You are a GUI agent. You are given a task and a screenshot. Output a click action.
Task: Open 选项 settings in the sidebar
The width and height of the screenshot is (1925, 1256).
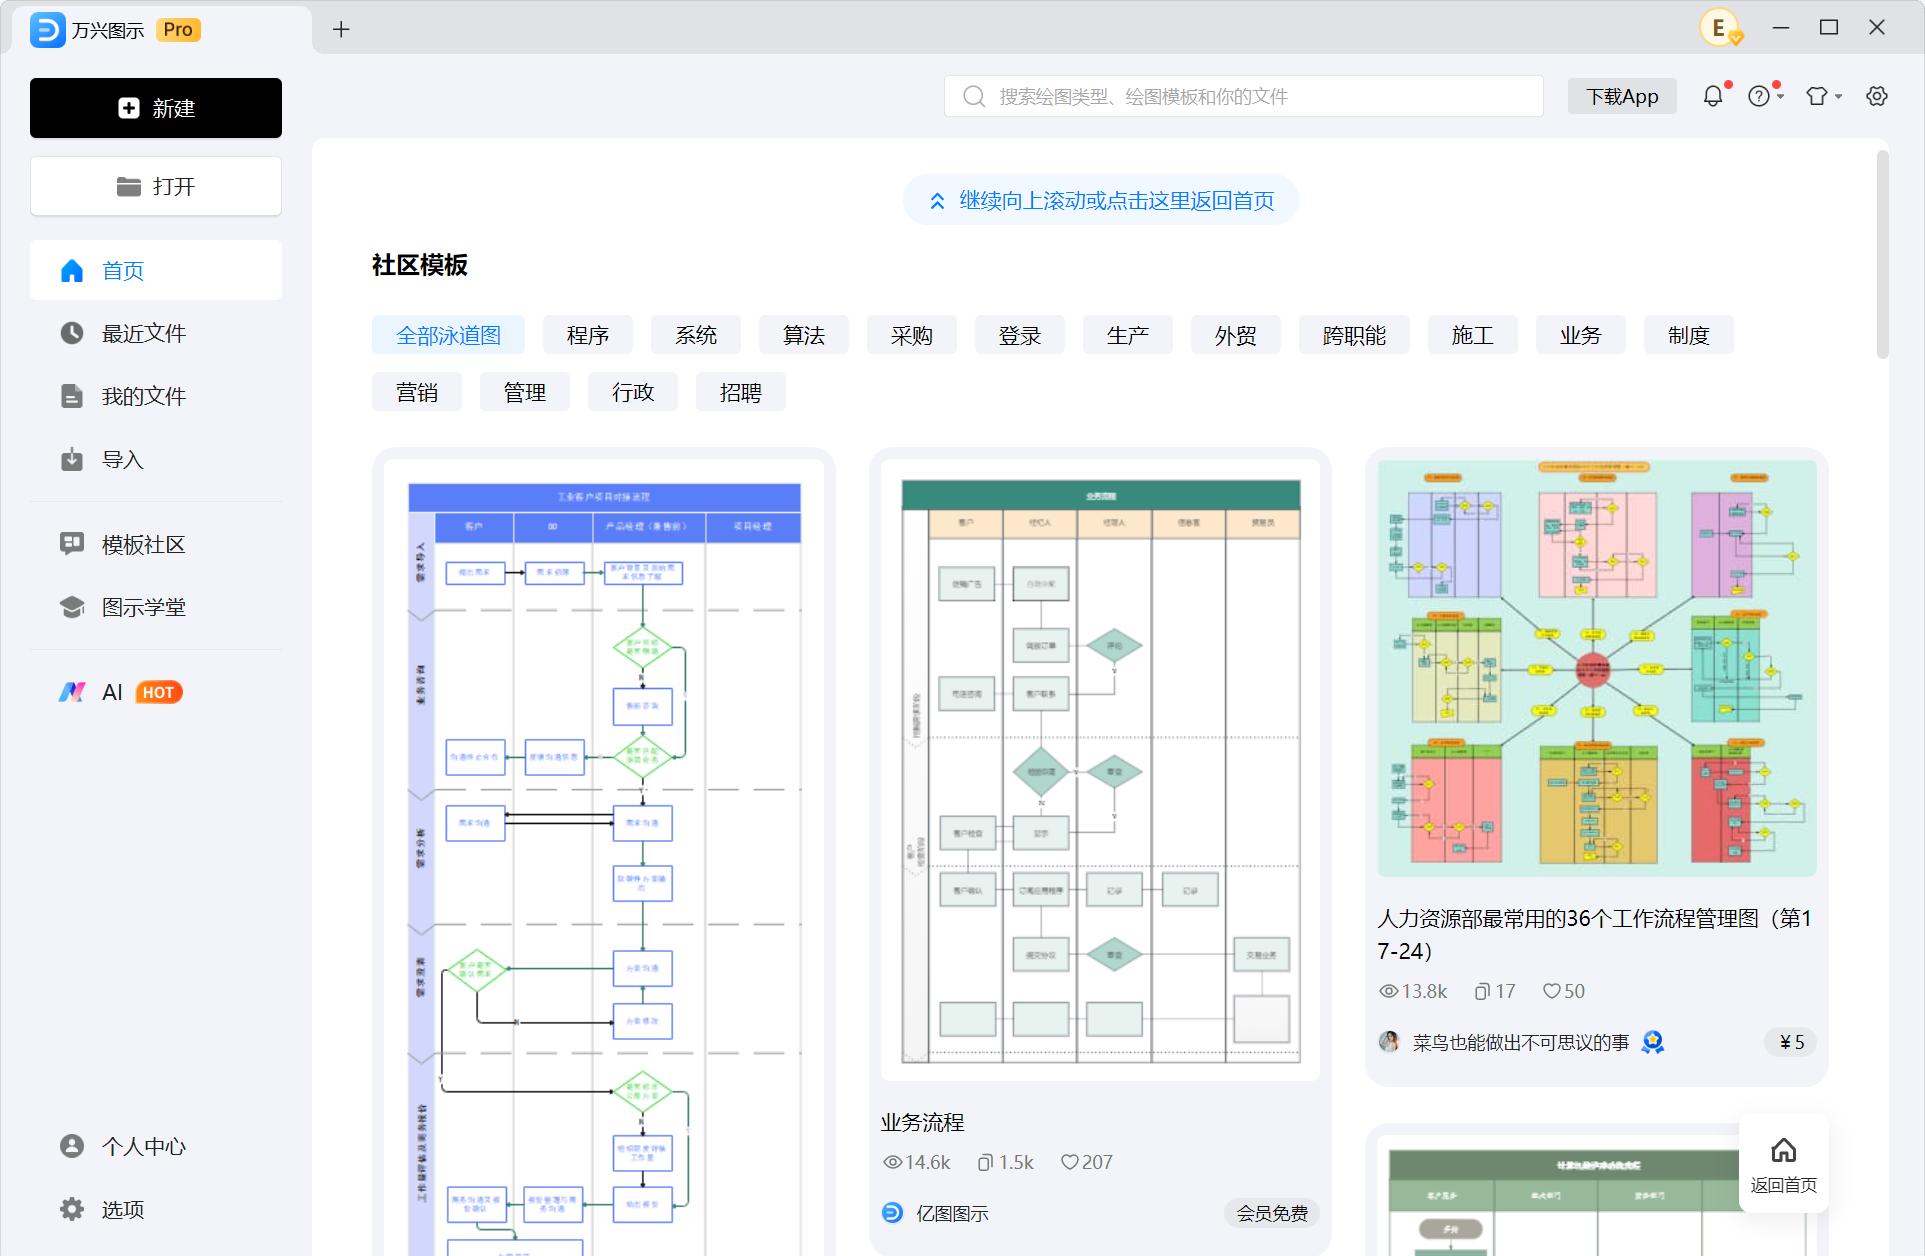pos(156,1209)
